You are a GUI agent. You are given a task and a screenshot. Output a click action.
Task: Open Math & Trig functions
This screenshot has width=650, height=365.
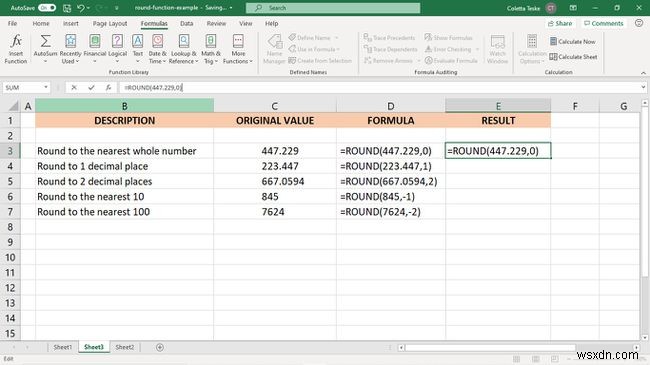click(x=211, y=49)
